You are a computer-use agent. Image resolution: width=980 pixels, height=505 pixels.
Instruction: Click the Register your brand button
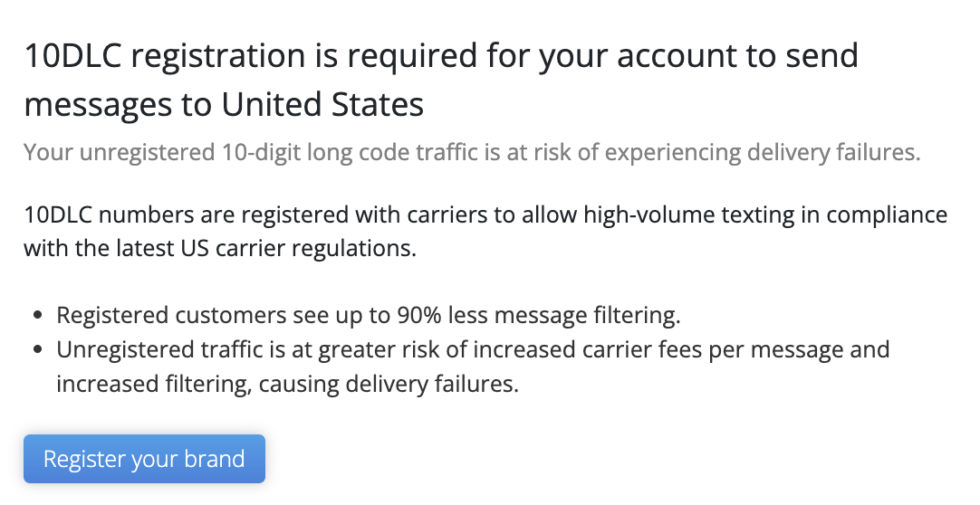(144, 459)
